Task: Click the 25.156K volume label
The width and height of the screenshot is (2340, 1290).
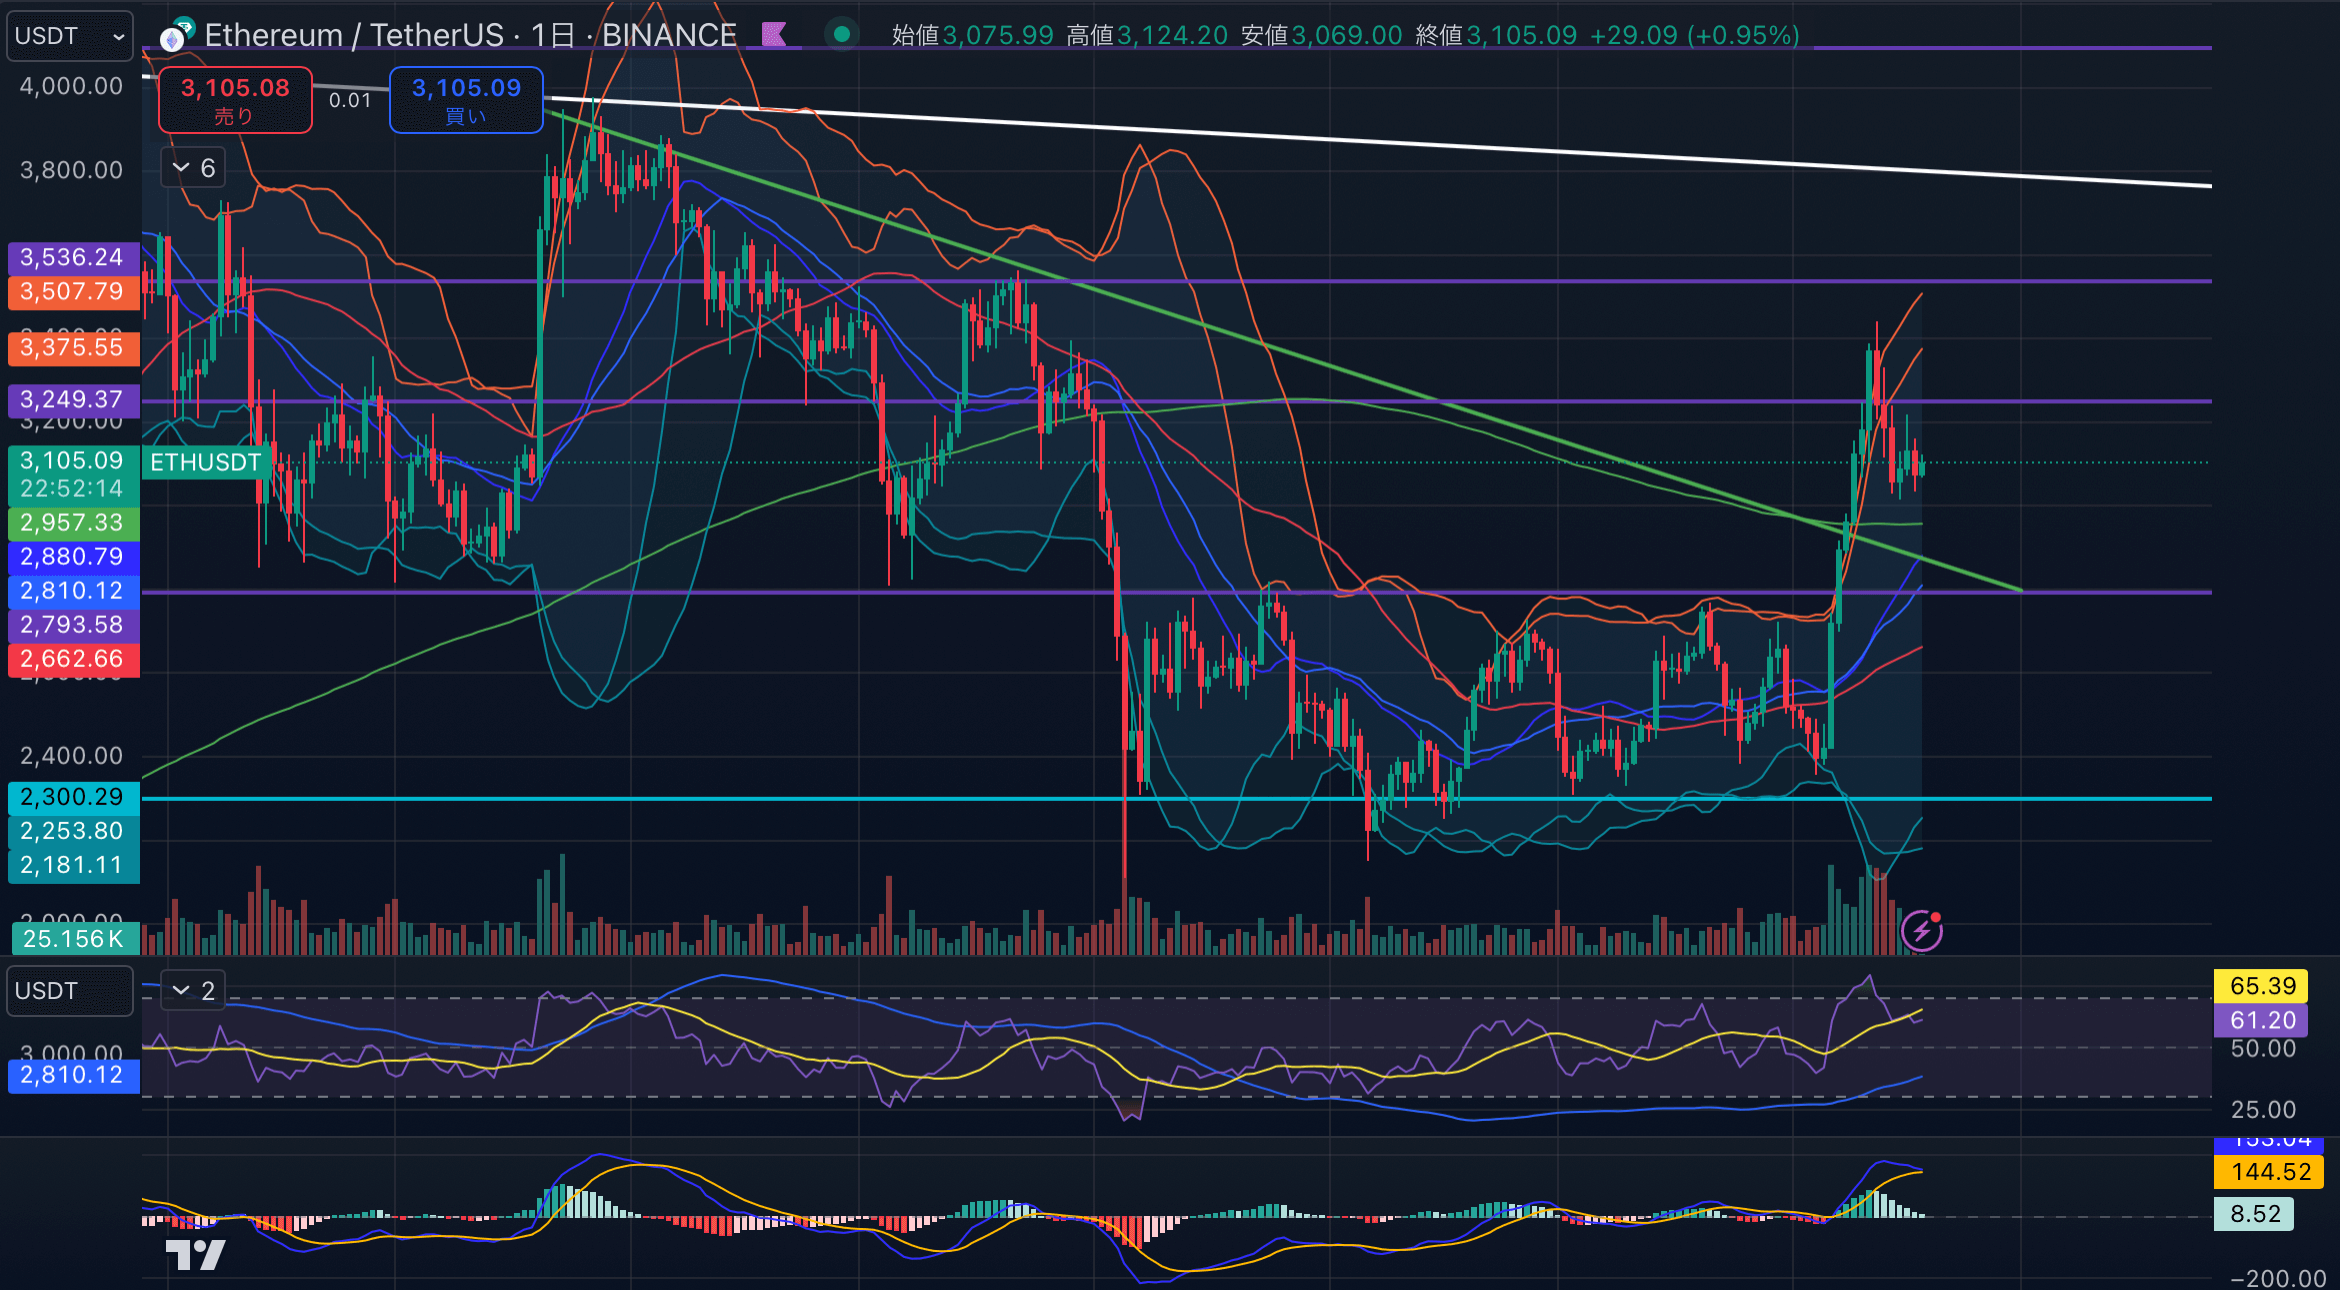Action: click(73, 938)
